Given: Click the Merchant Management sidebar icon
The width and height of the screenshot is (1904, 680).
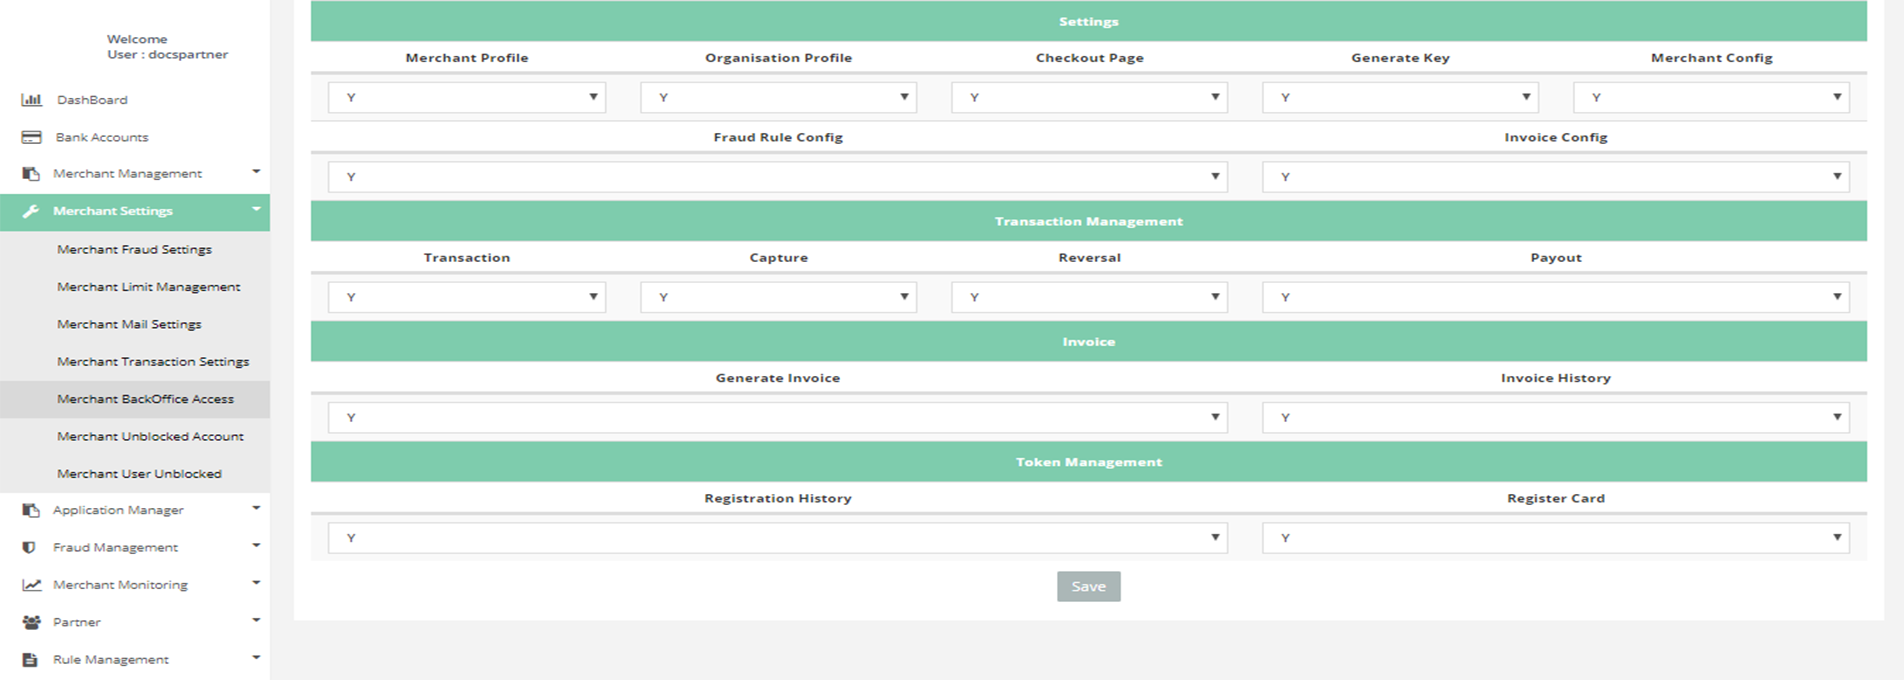Looking at the screenshot, I should point(32,174).
